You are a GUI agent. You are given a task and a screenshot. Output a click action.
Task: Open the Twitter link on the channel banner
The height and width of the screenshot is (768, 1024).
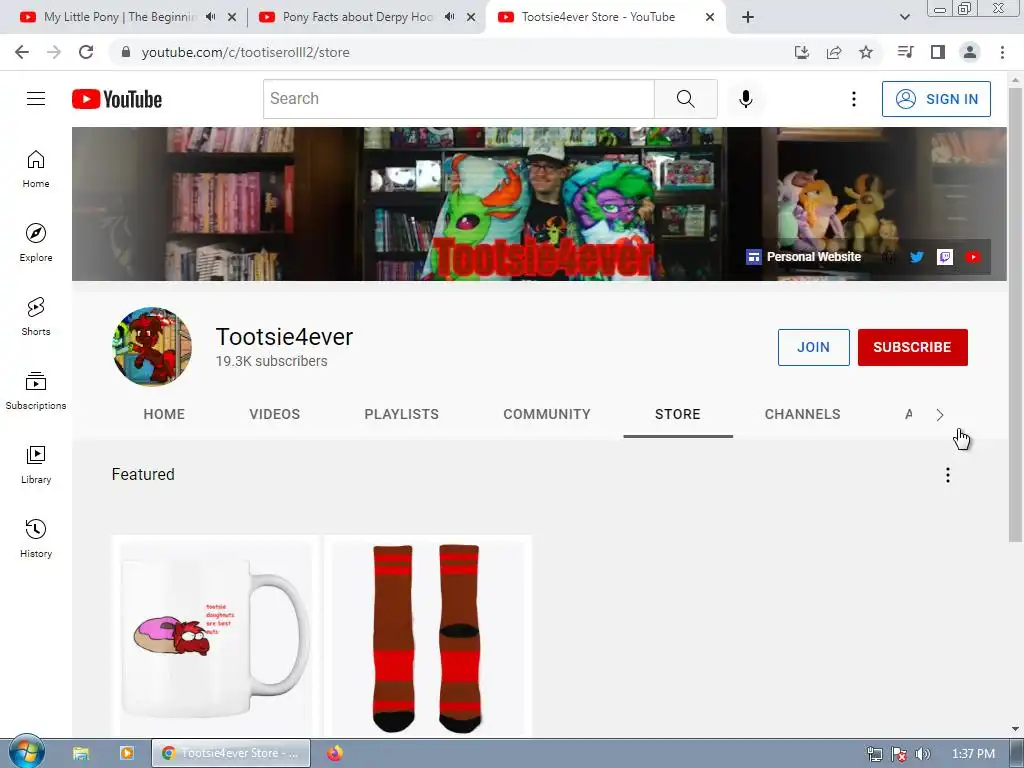pyautogui.click(x=917, y=257)
